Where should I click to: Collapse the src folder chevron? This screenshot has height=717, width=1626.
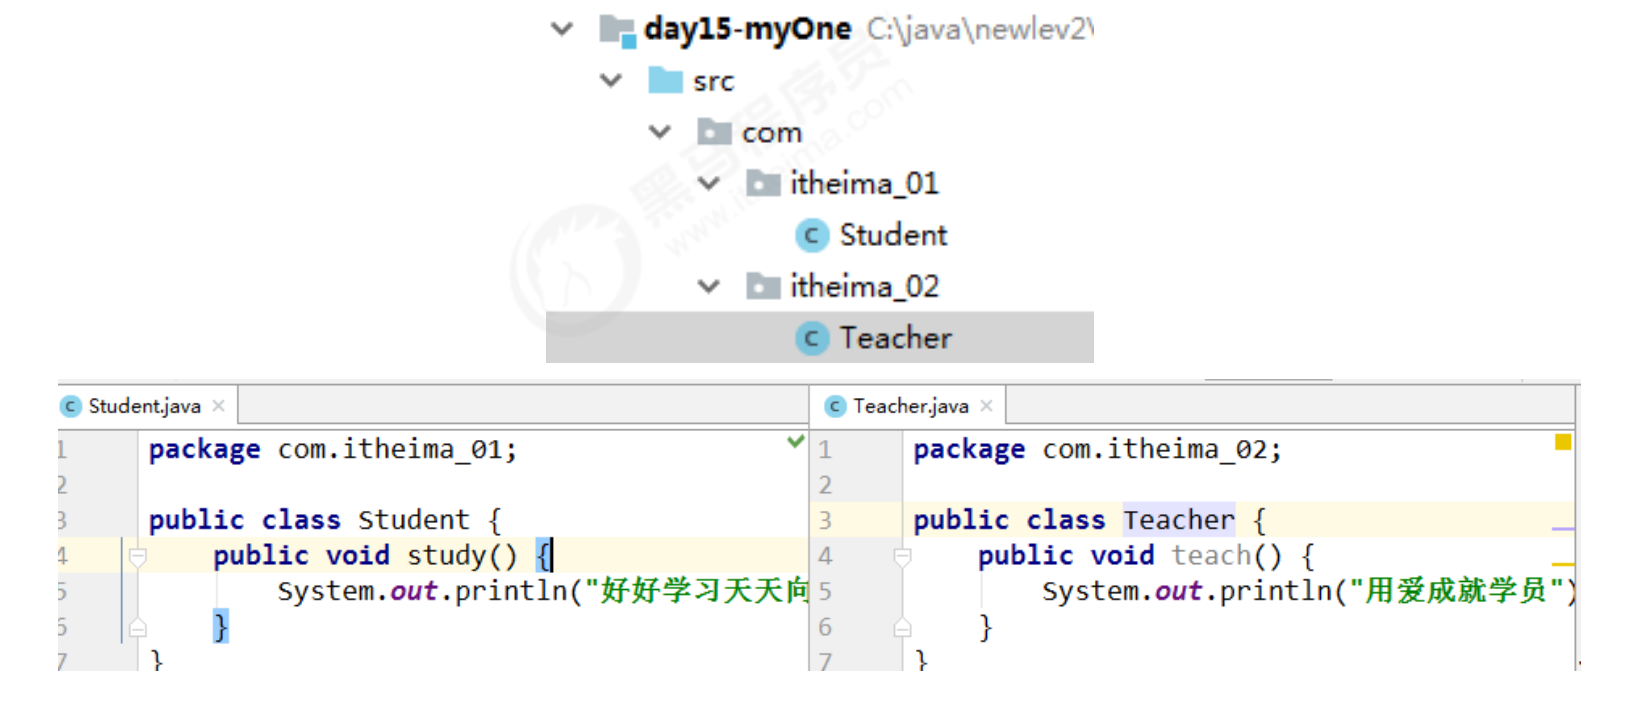pos(611,80)
